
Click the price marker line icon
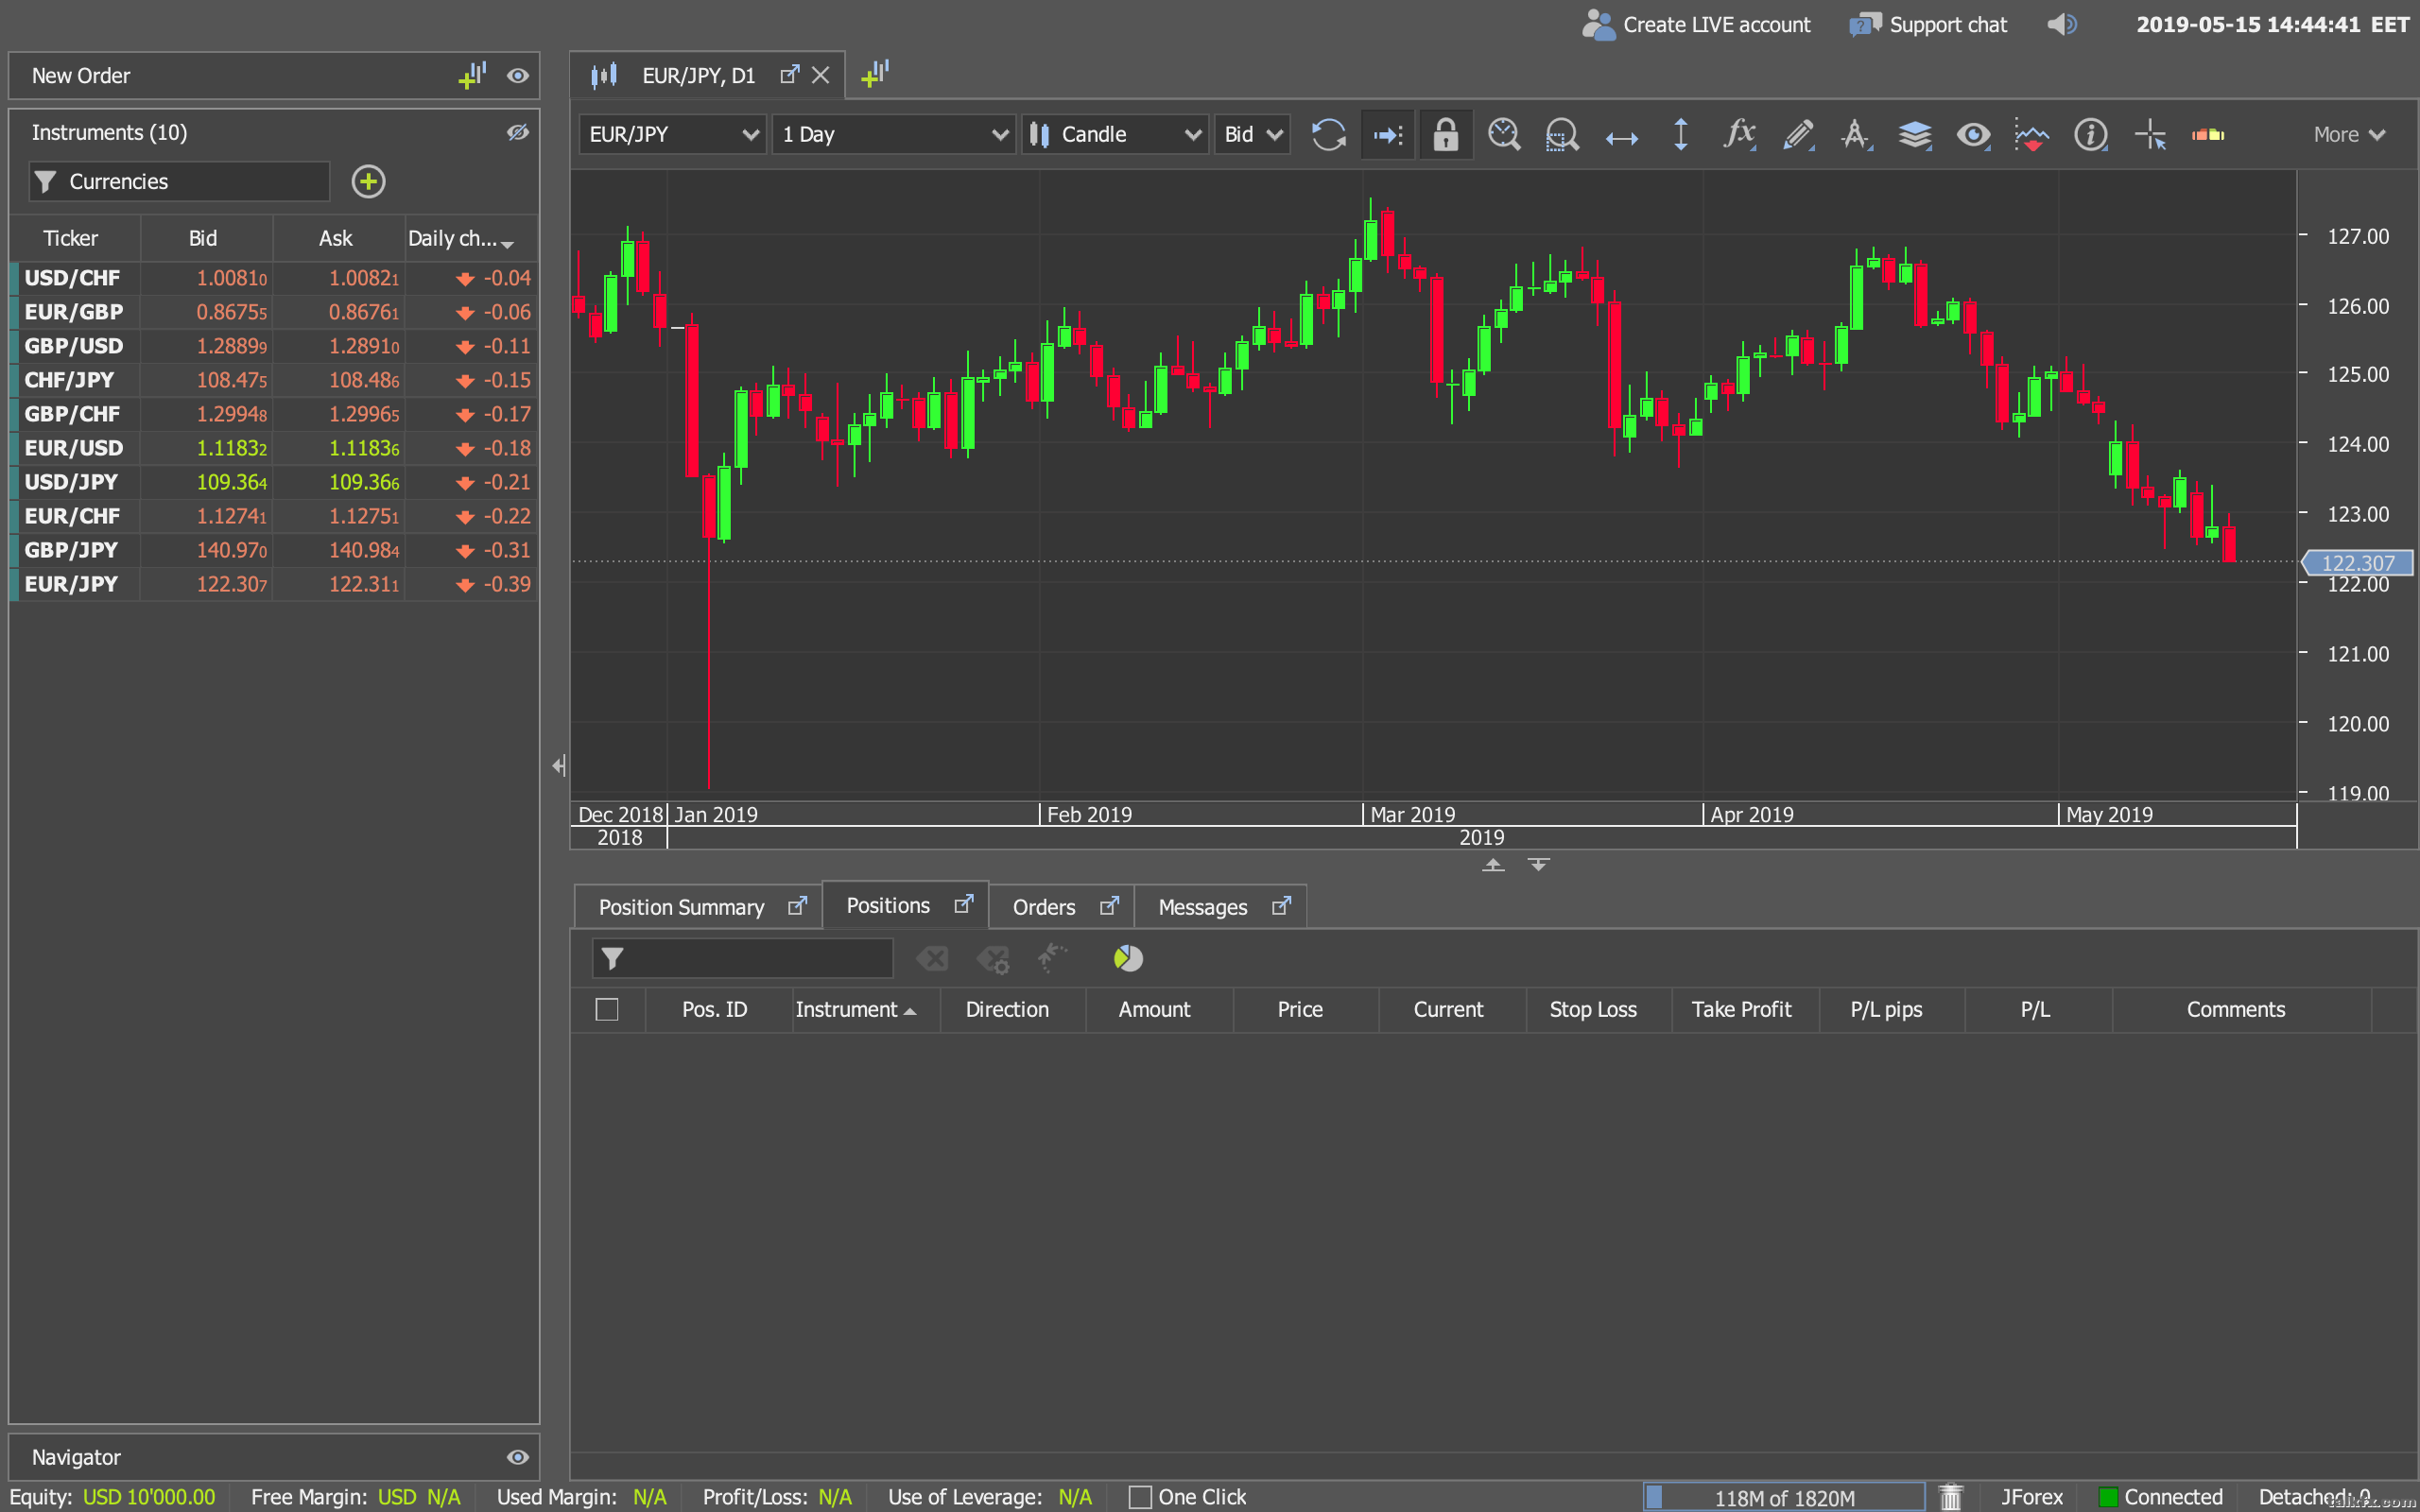tap(2031, 134)
